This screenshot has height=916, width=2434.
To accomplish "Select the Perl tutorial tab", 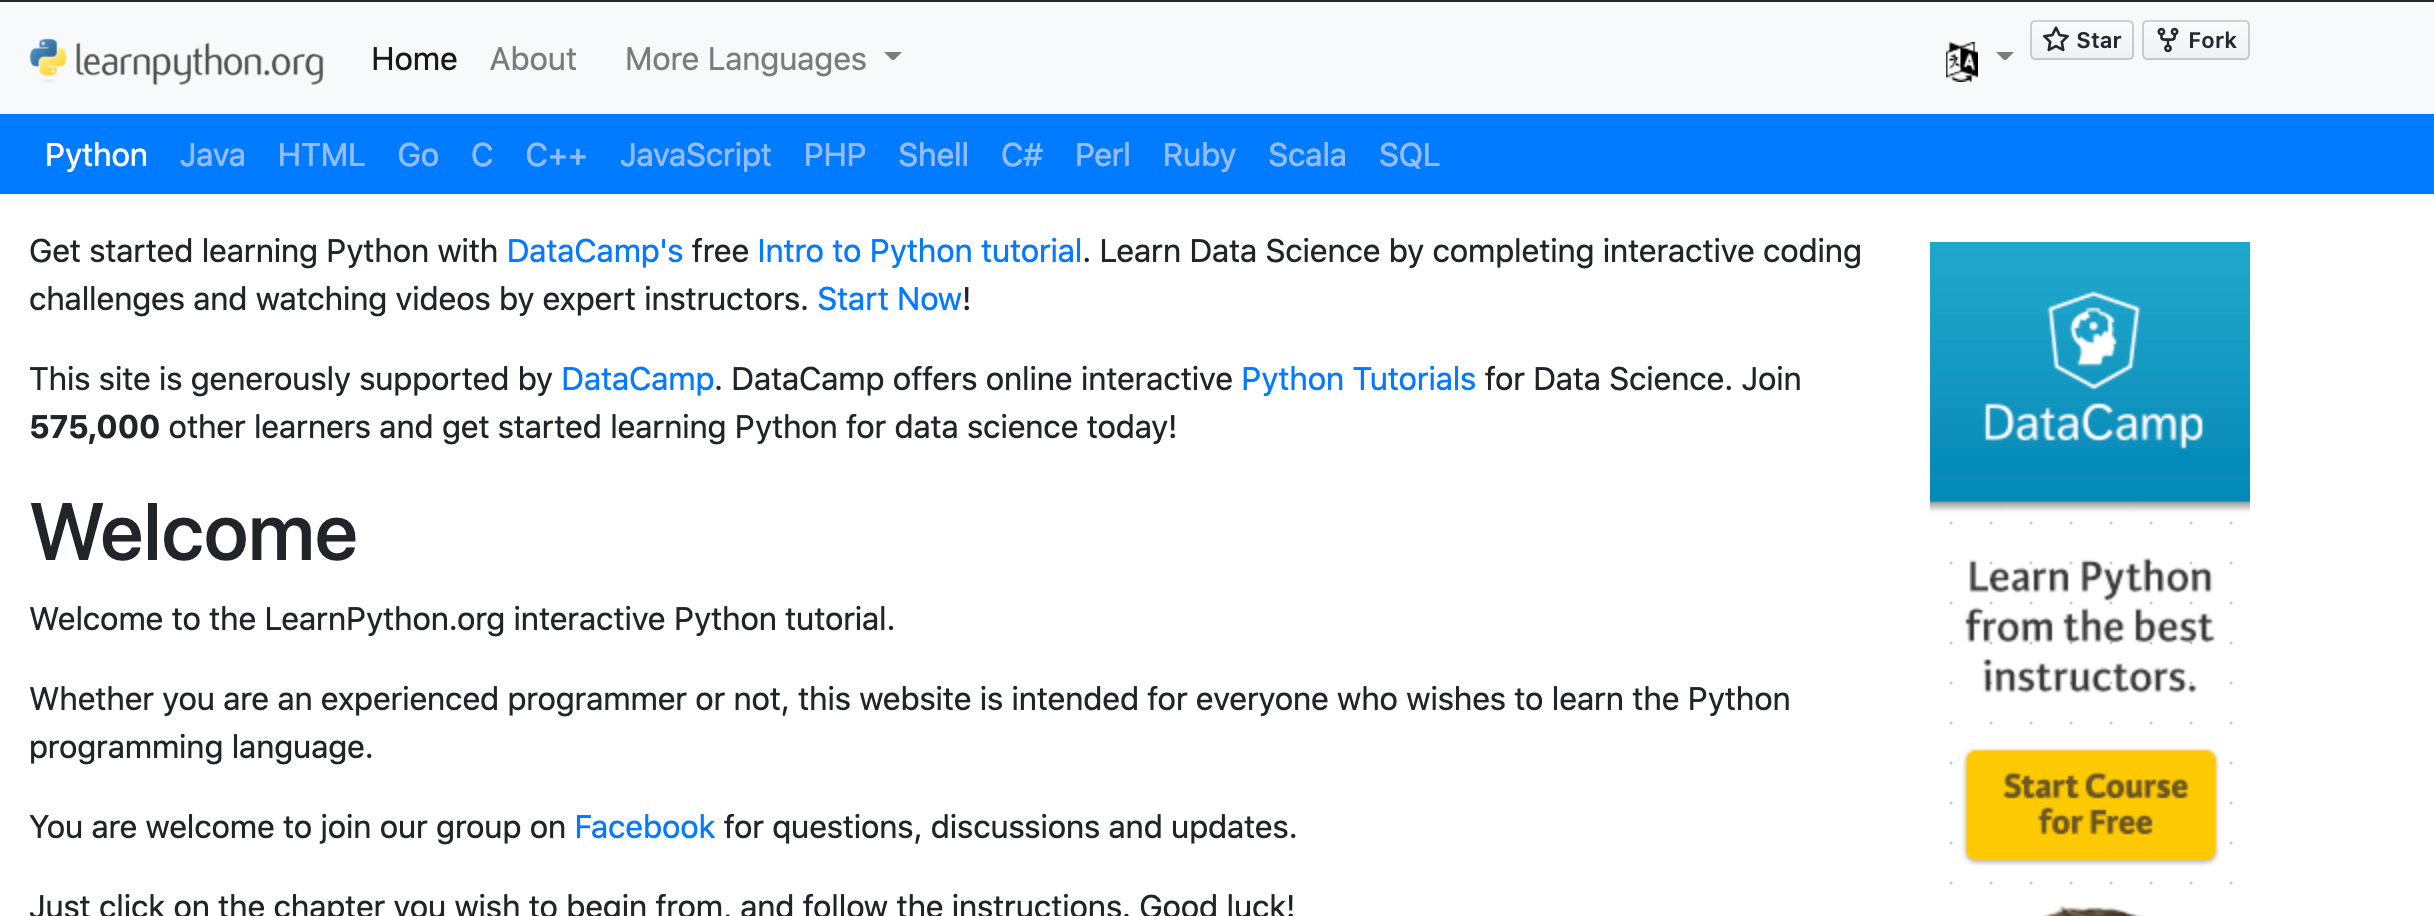I will [1102, 154].
